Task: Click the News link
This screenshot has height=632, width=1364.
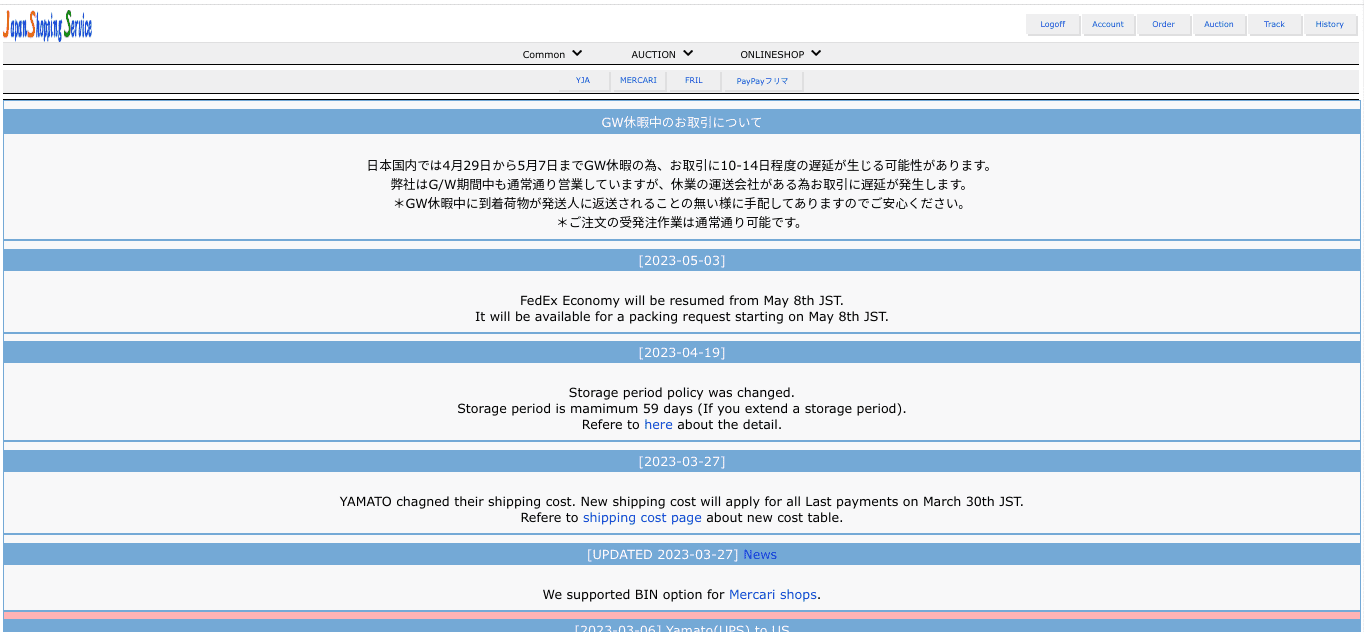Action: click(760, 554)
